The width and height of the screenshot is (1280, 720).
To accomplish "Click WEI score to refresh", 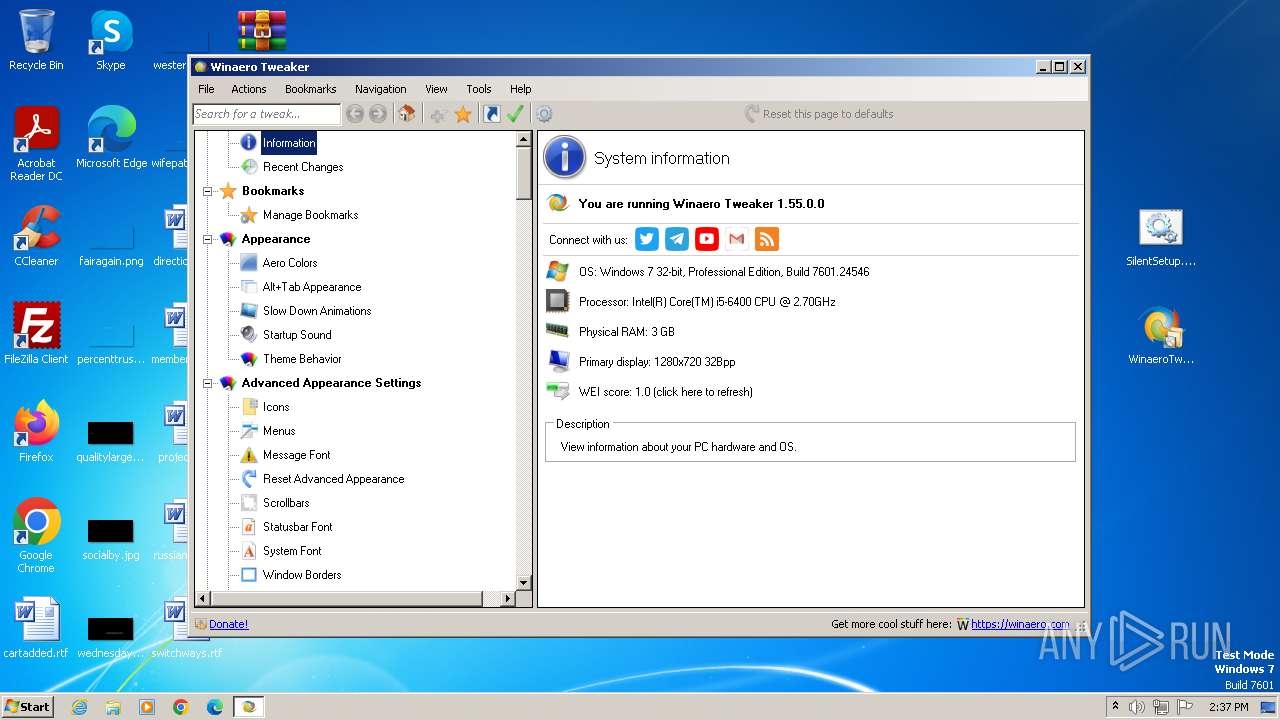I will 666,392.
